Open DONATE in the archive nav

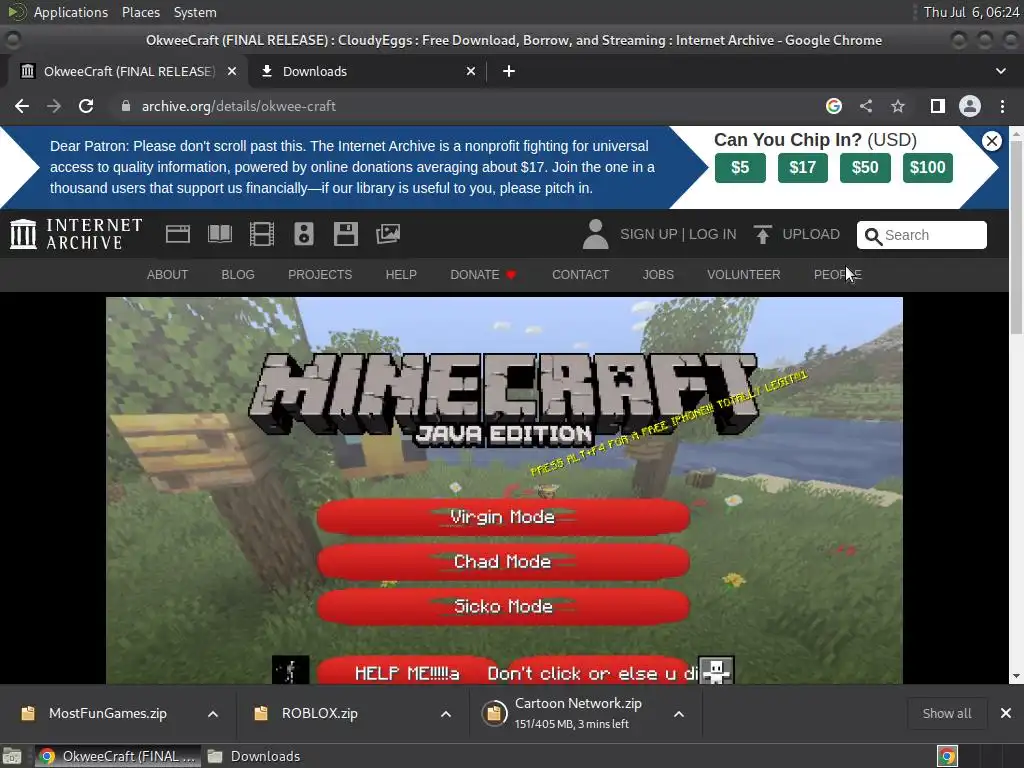483,274
